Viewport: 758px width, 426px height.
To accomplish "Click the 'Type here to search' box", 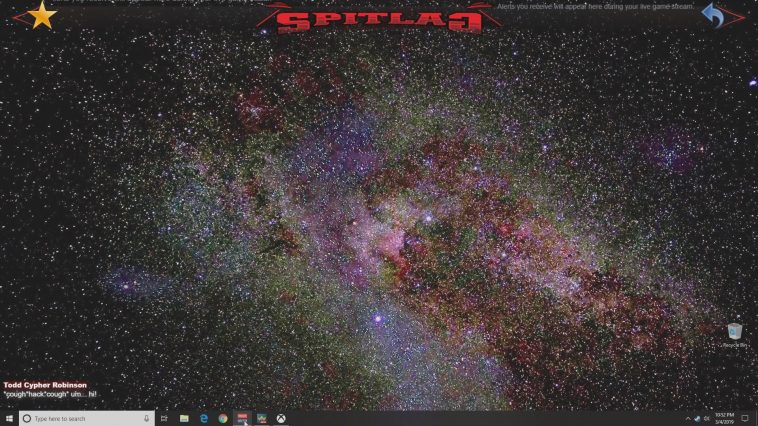I will coord(85,418).
